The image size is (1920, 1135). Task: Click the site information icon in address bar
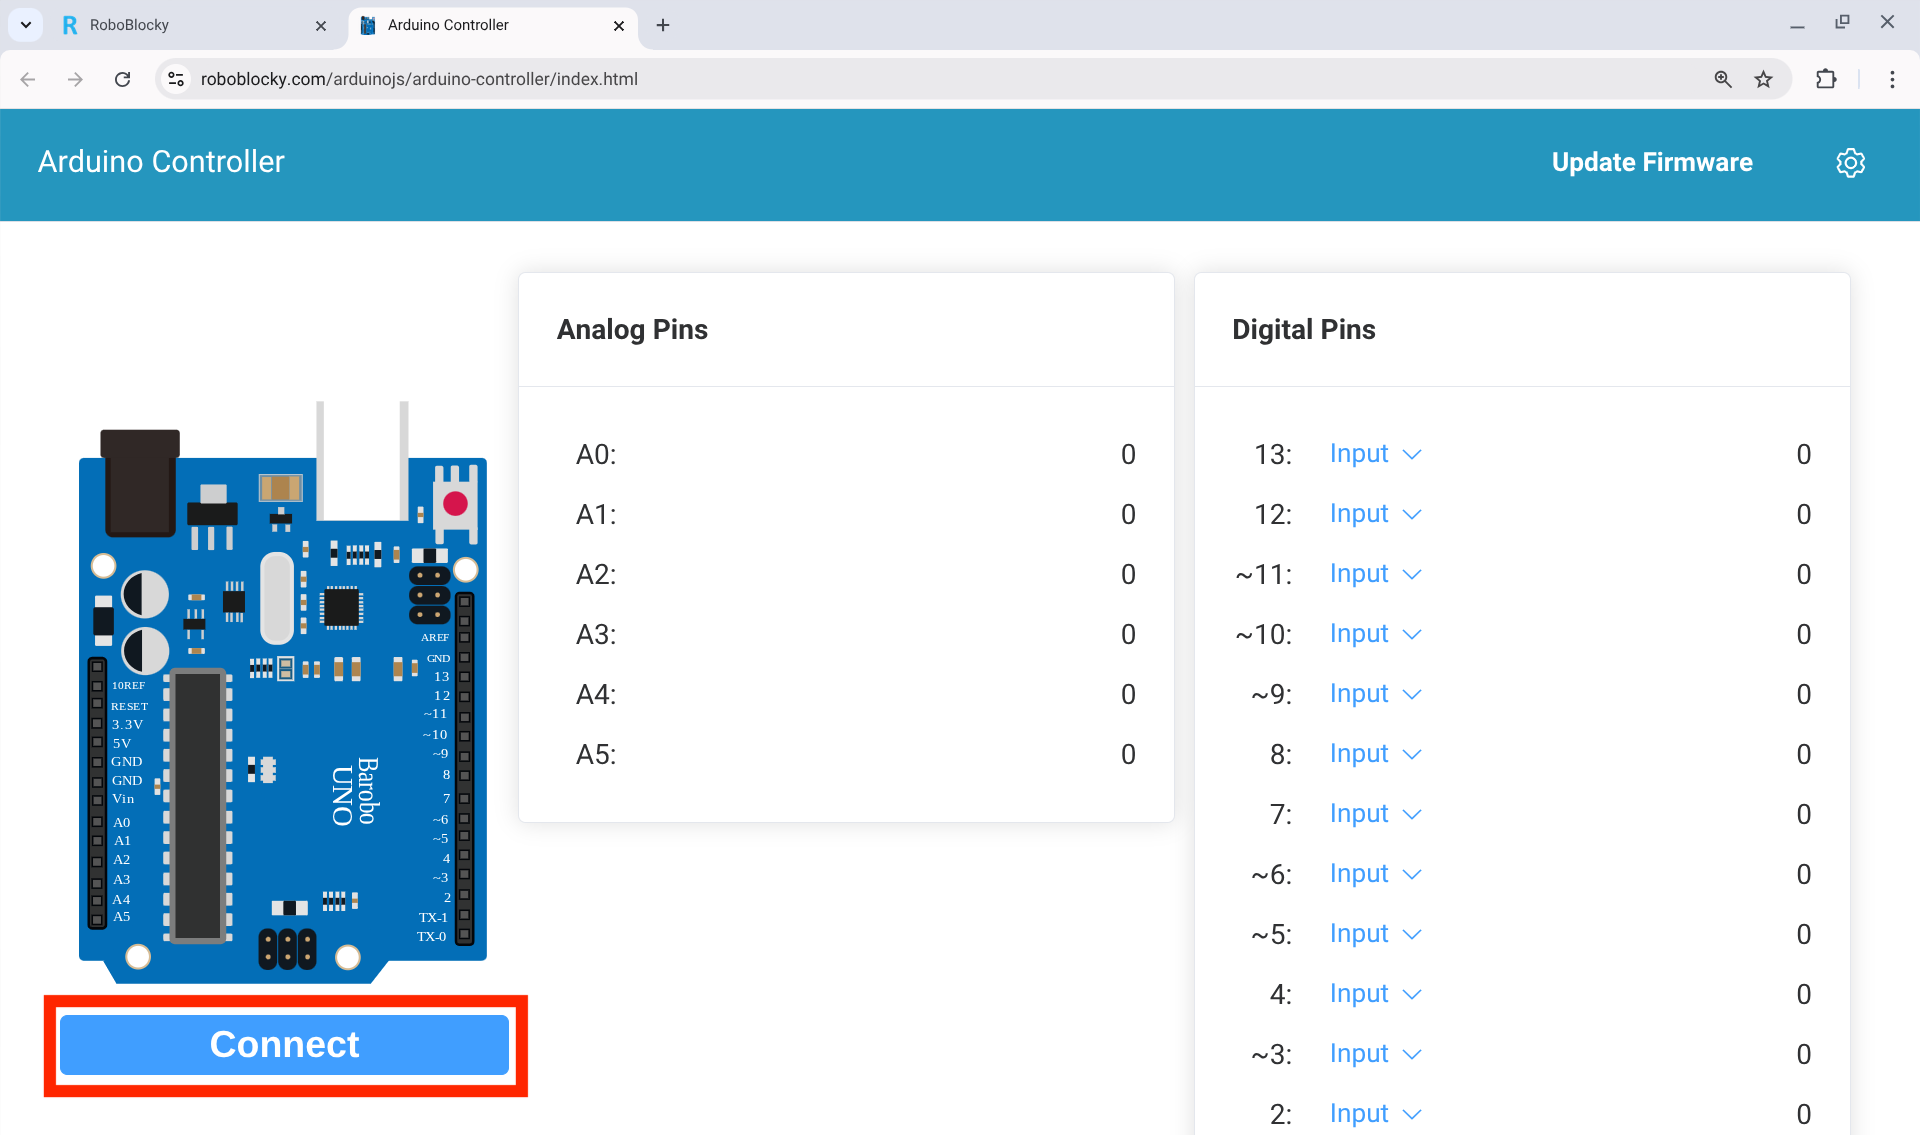[x=176, y=79]
